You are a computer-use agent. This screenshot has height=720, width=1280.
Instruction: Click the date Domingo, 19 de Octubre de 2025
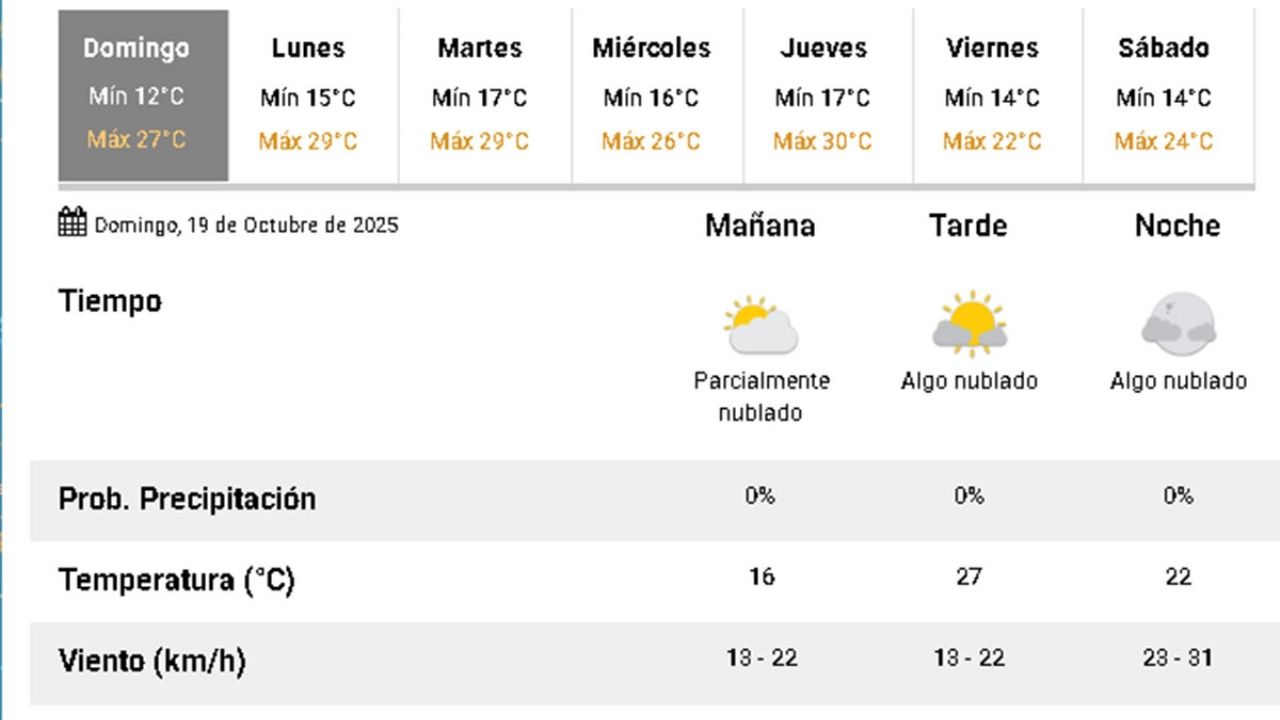pyautogui.click(x=246, y=225)
